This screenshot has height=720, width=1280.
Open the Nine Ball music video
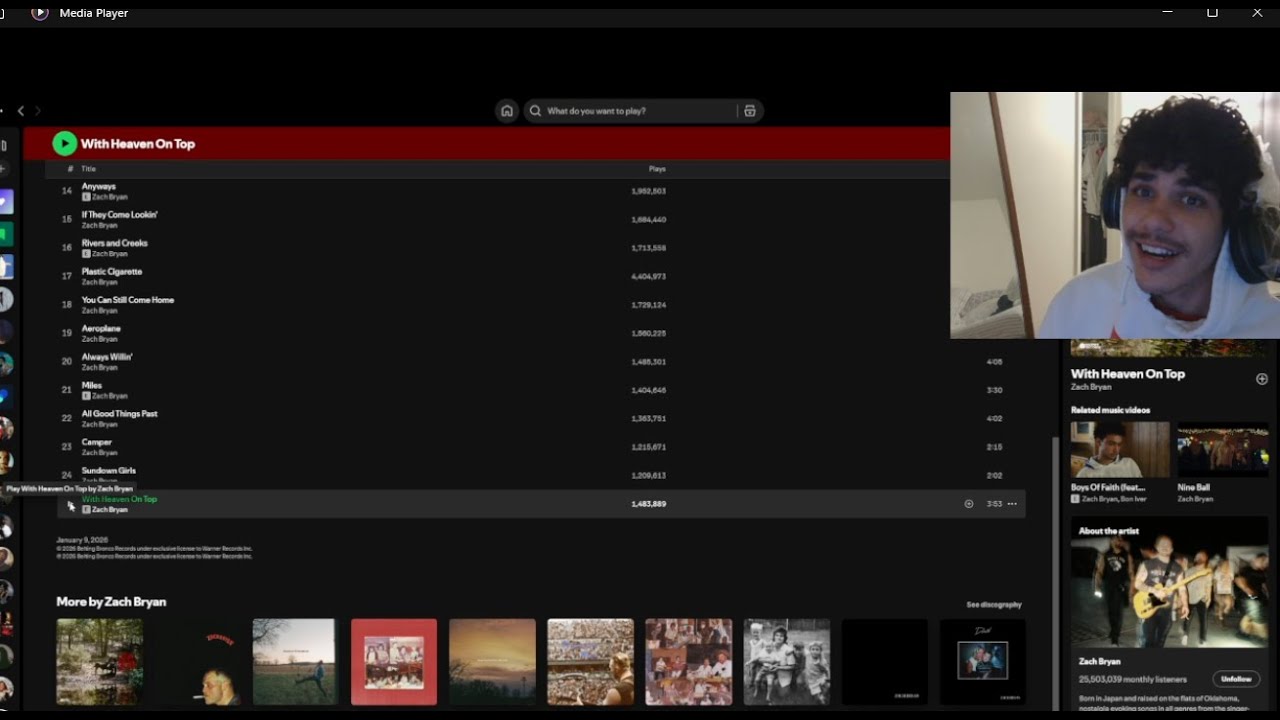click(x=1223, y=450)
